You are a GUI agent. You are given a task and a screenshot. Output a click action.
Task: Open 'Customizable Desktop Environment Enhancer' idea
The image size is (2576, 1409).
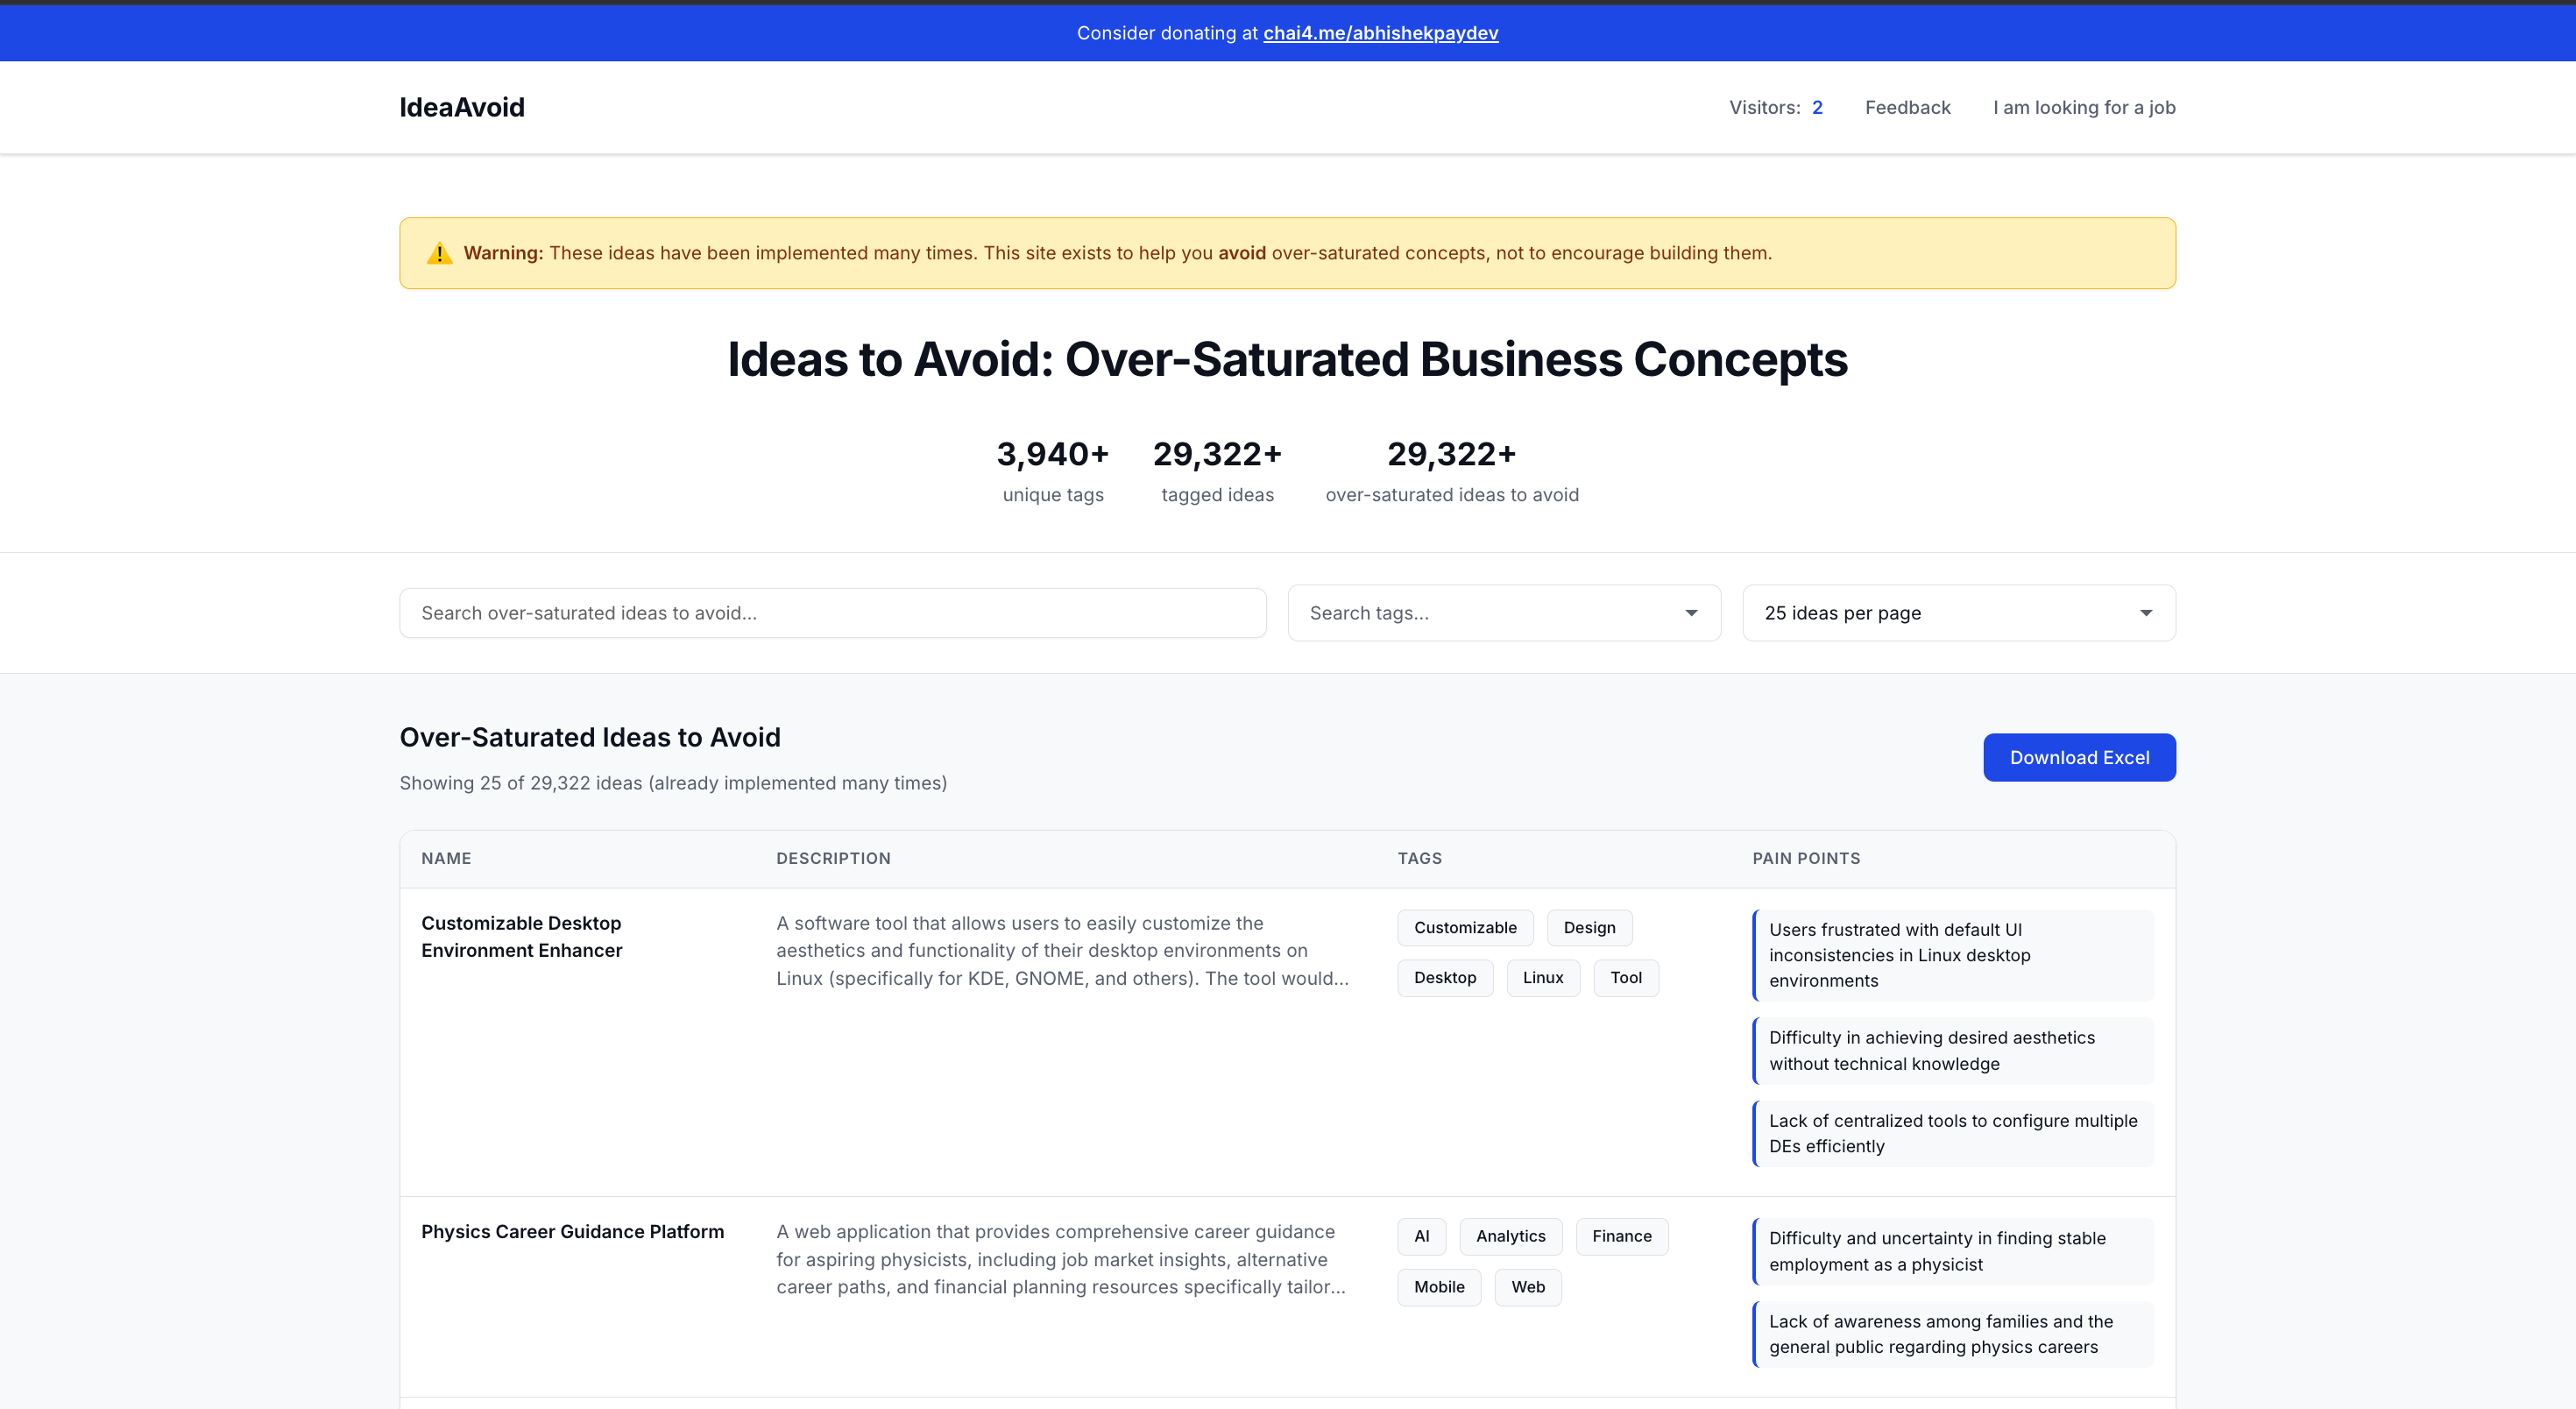click(x=521, y=937)
